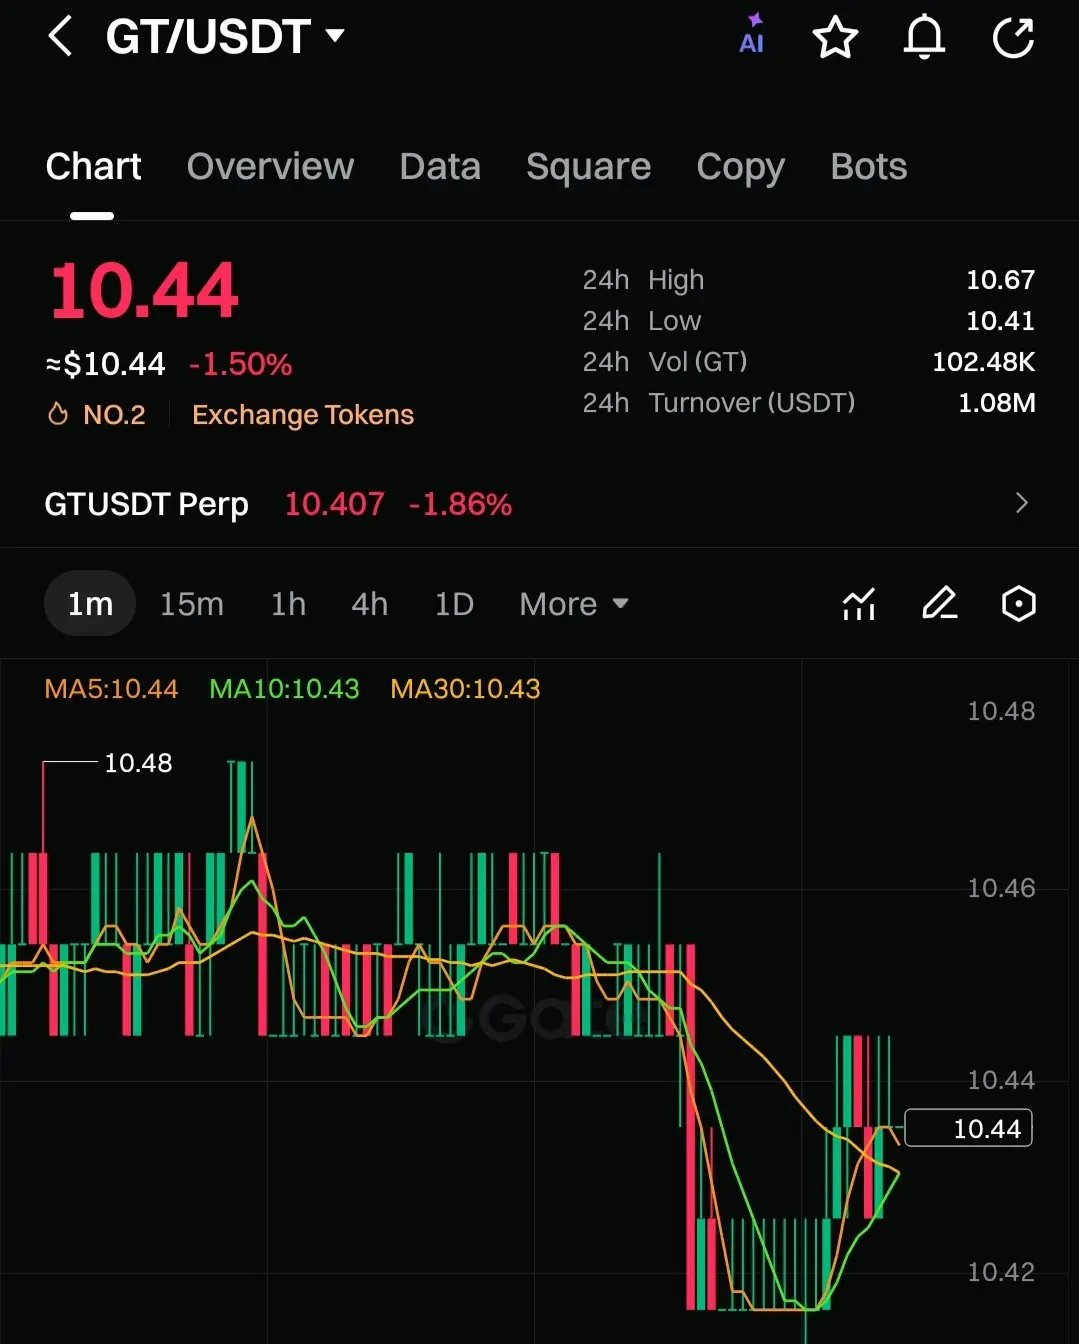This screenshot has height=1344, width=1079.
Task: Open chart indicators icon
Action: (859, 604)
